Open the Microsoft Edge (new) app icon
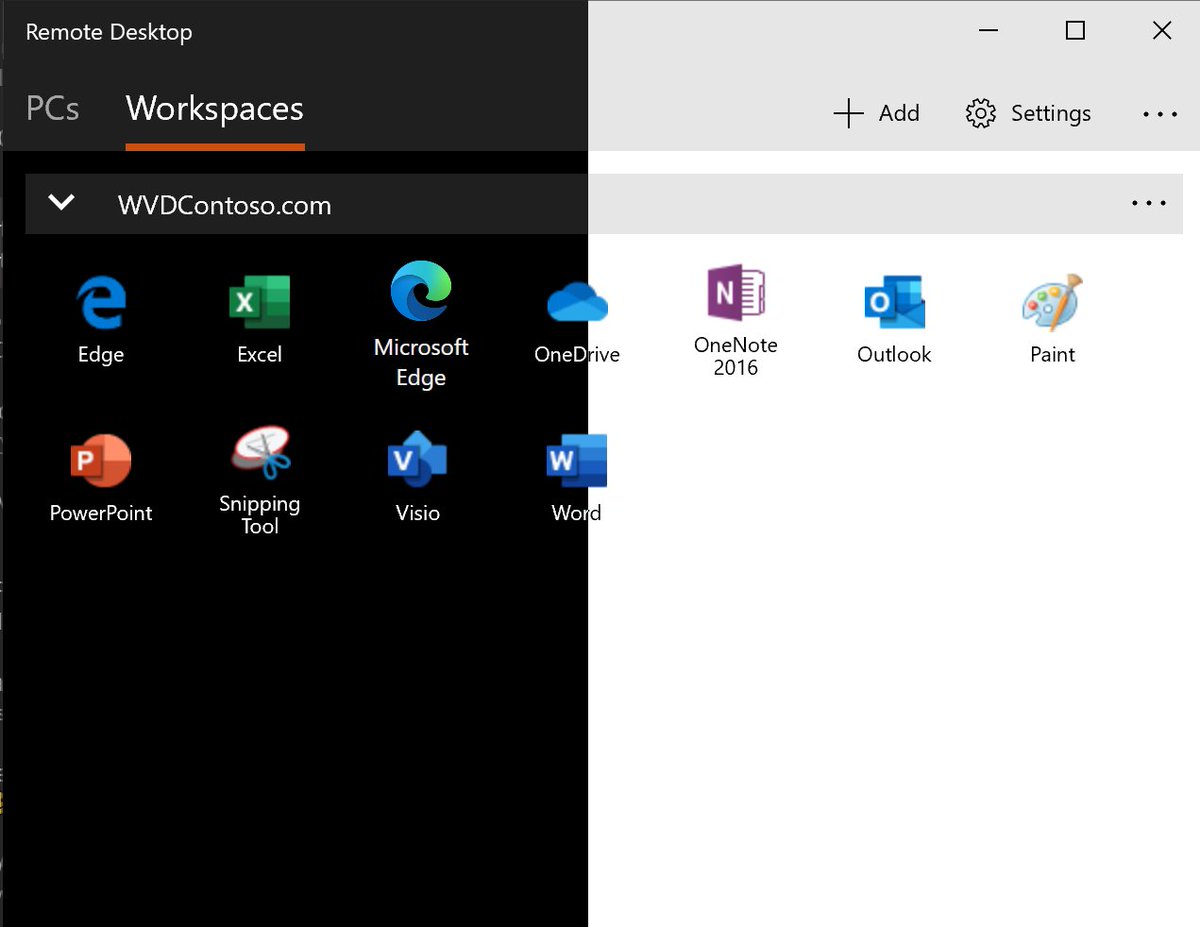1200x927 pixels. pos(420,291)
